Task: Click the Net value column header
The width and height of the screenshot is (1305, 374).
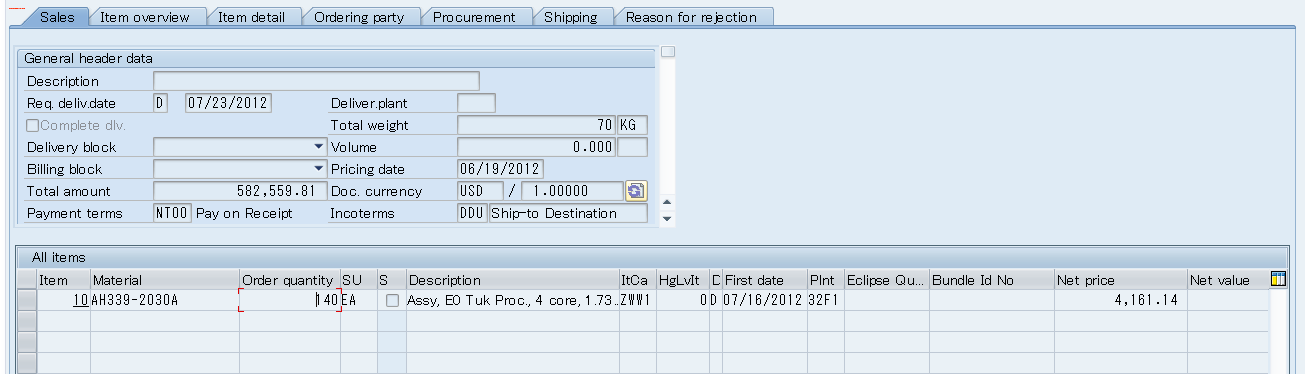Action: pos(1227,280)
